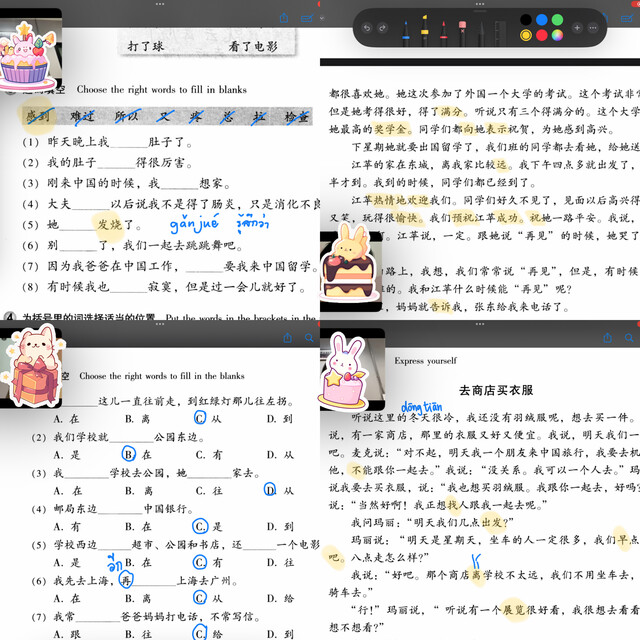Tap the title 去商店买衣服
This screenshot has width=640, height=640.
(x=496, y=390)
